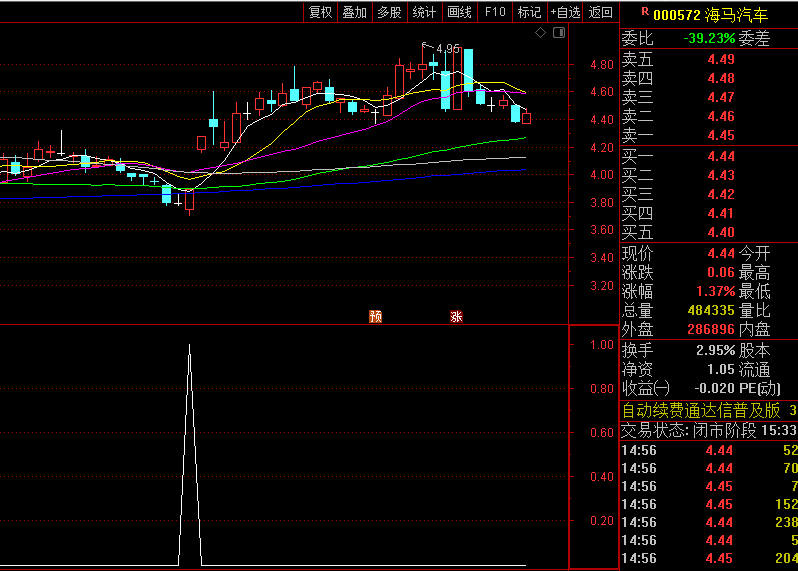Select the 买一 bid price 4.44
The width and height of the screenshot is (798, 571).
point(720,156)
